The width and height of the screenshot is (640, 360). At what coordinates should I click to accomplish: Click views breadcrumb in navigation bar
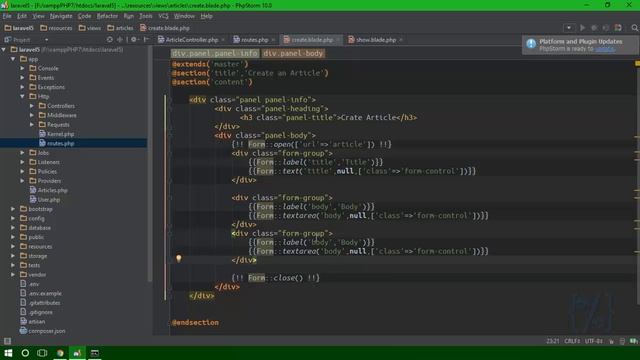[90, 28]
